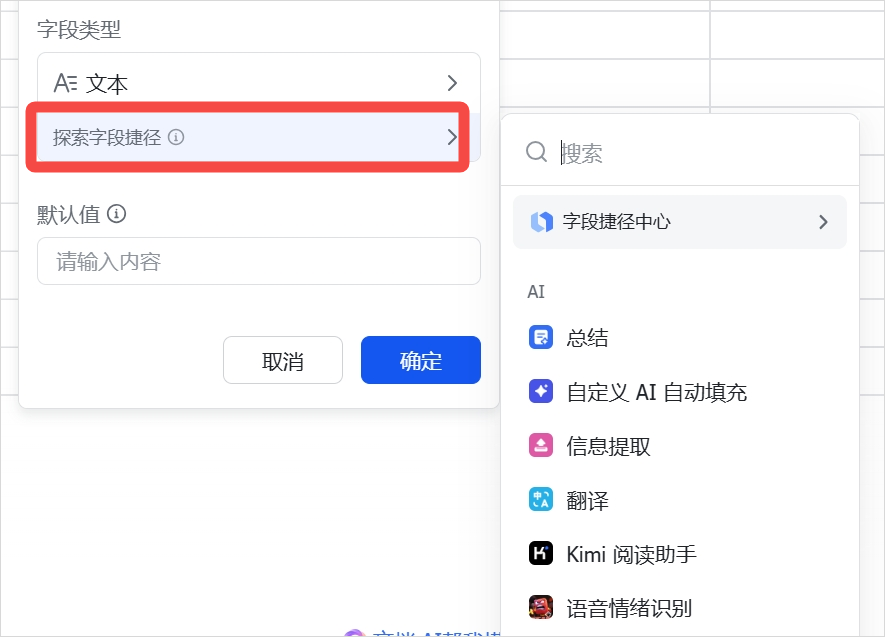The height and width of the screenshot is (637, 885).
Task: Click the info icon beside 默认值
Action: point(117,214)
